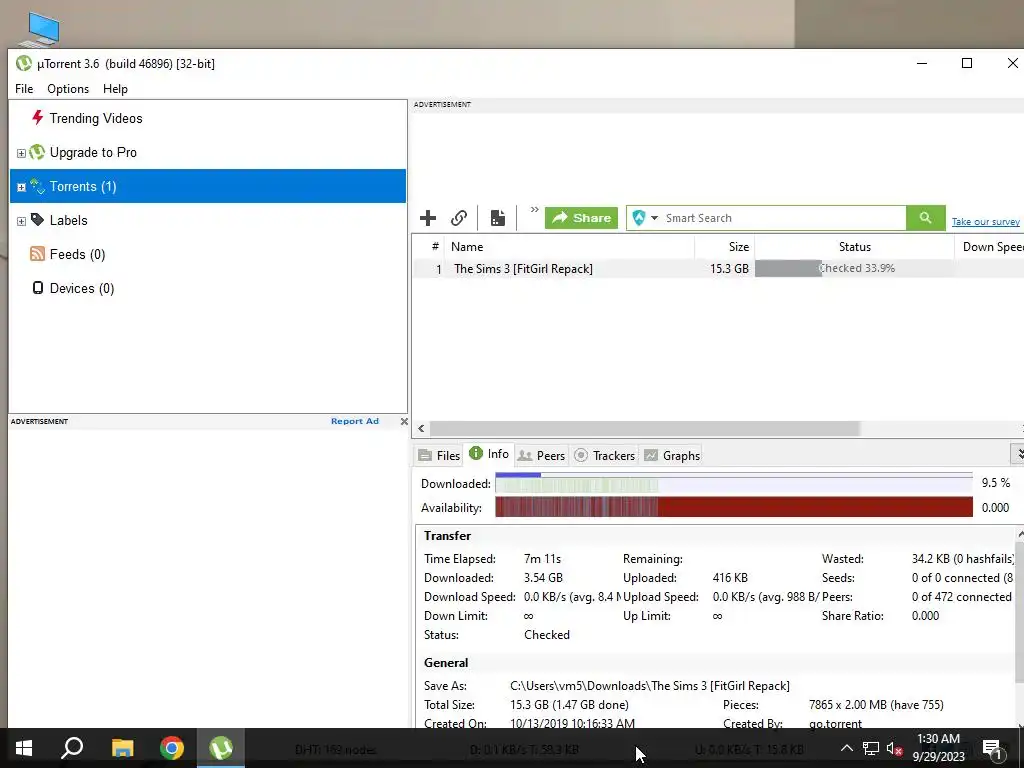Click the 15.3 GB size cell
This screenshot has width=1024, height=768.
[729, 269]
